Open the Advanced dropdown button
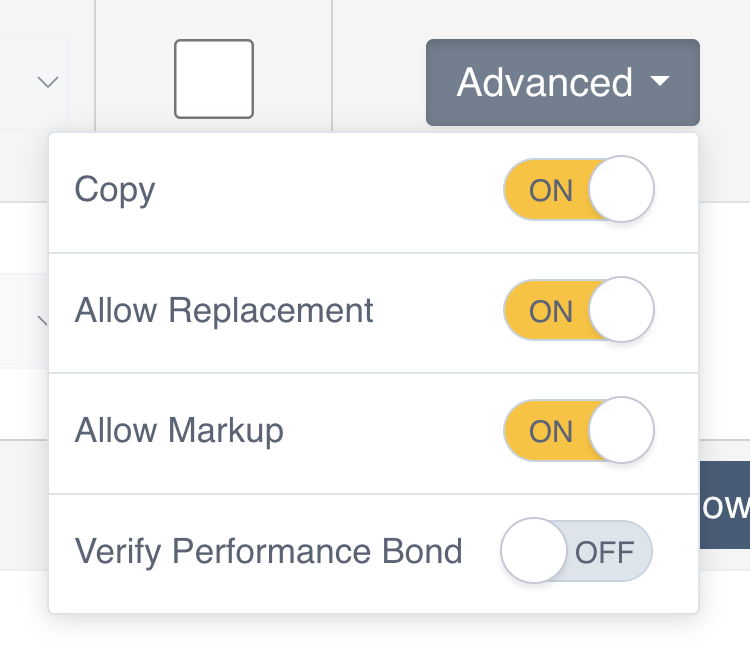The width and height of the screenshot is (750, 668). [562, 82]
